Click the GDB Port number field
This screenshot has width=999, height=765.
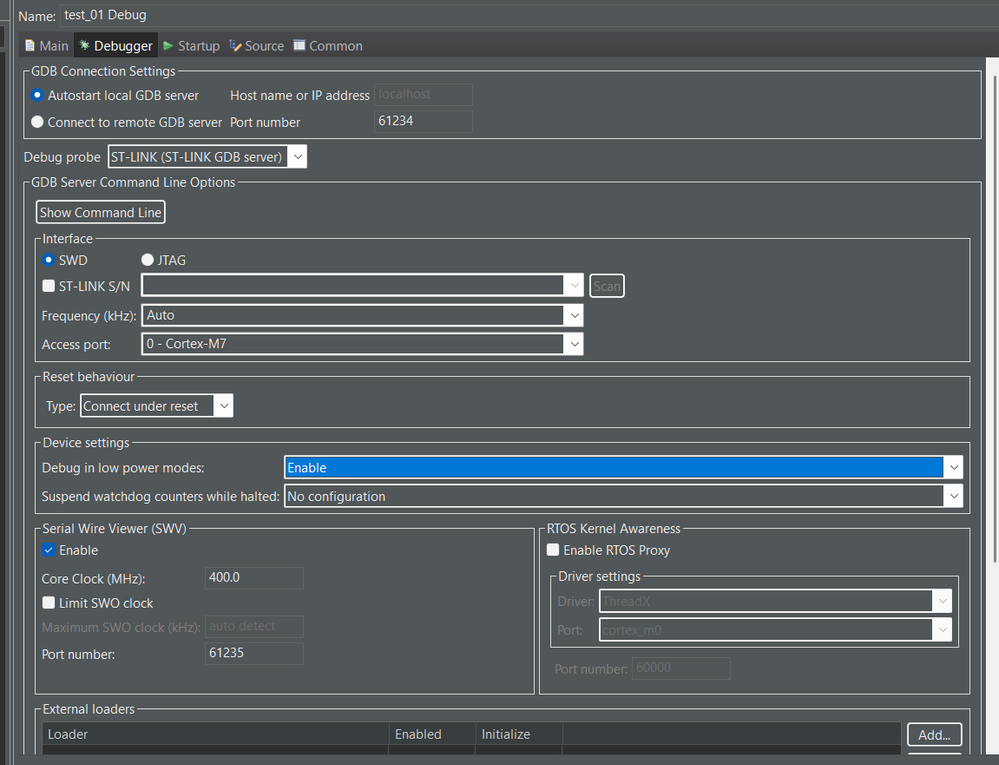pyautogui.click(x=423, y=121)
